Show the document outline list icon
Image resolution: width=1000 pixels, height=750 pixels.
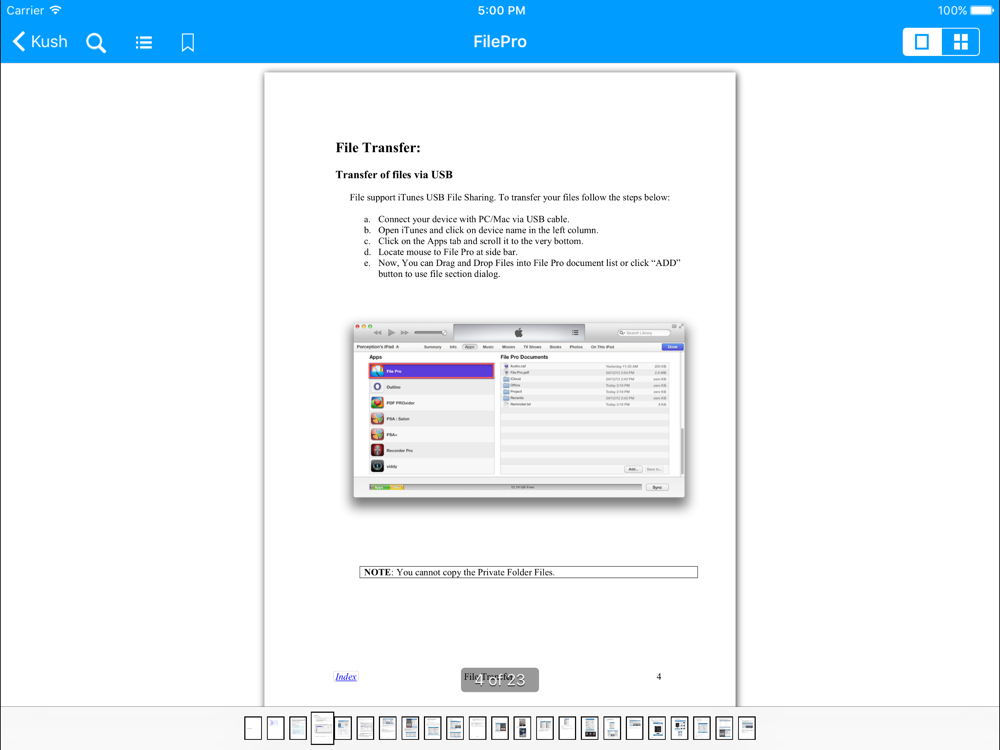click(143, 43)
